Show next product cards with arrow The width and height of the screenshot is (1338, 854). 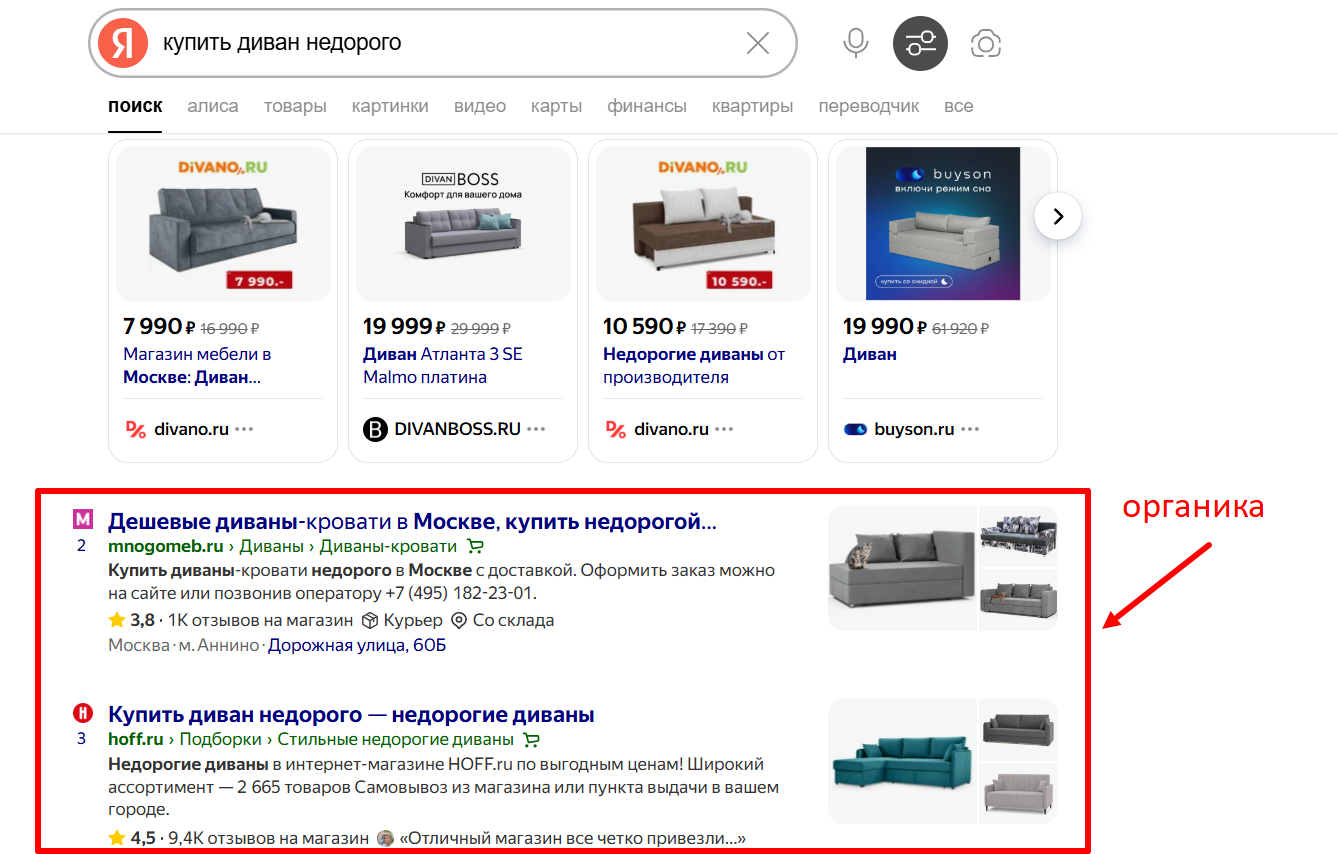tap(1058, 216)
